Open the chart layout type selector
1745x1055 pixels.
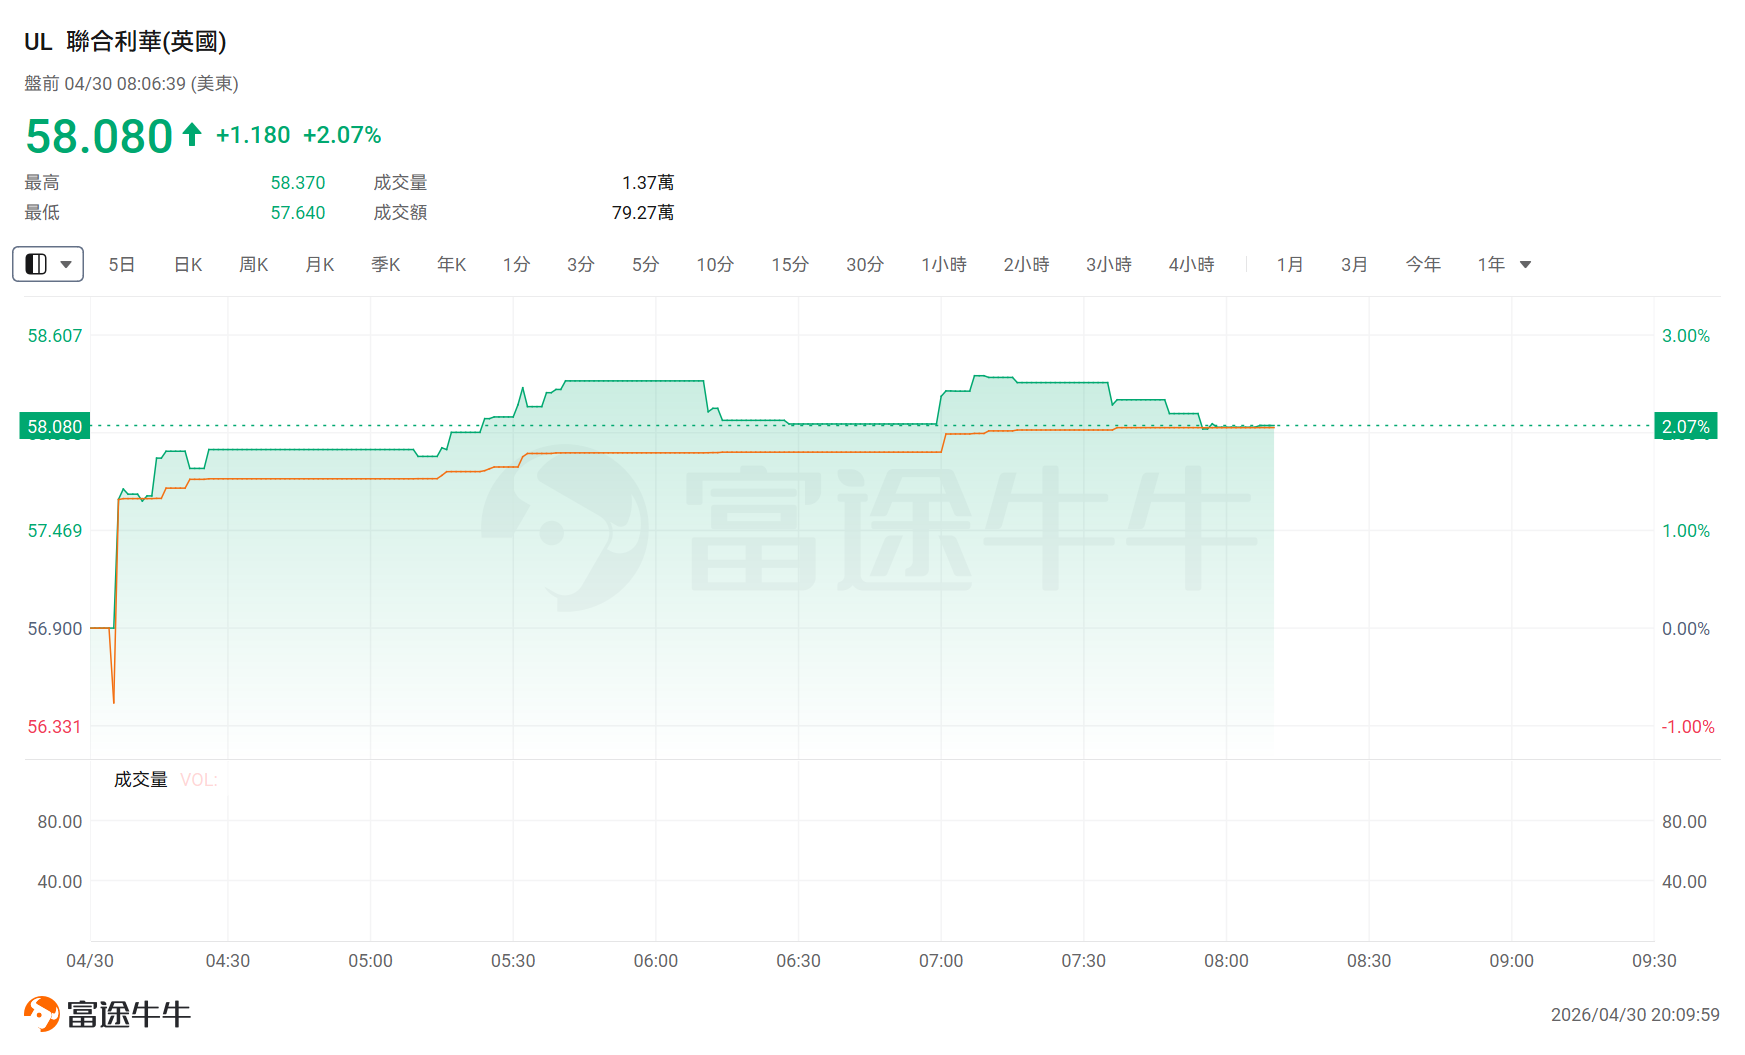click(48, 264)
